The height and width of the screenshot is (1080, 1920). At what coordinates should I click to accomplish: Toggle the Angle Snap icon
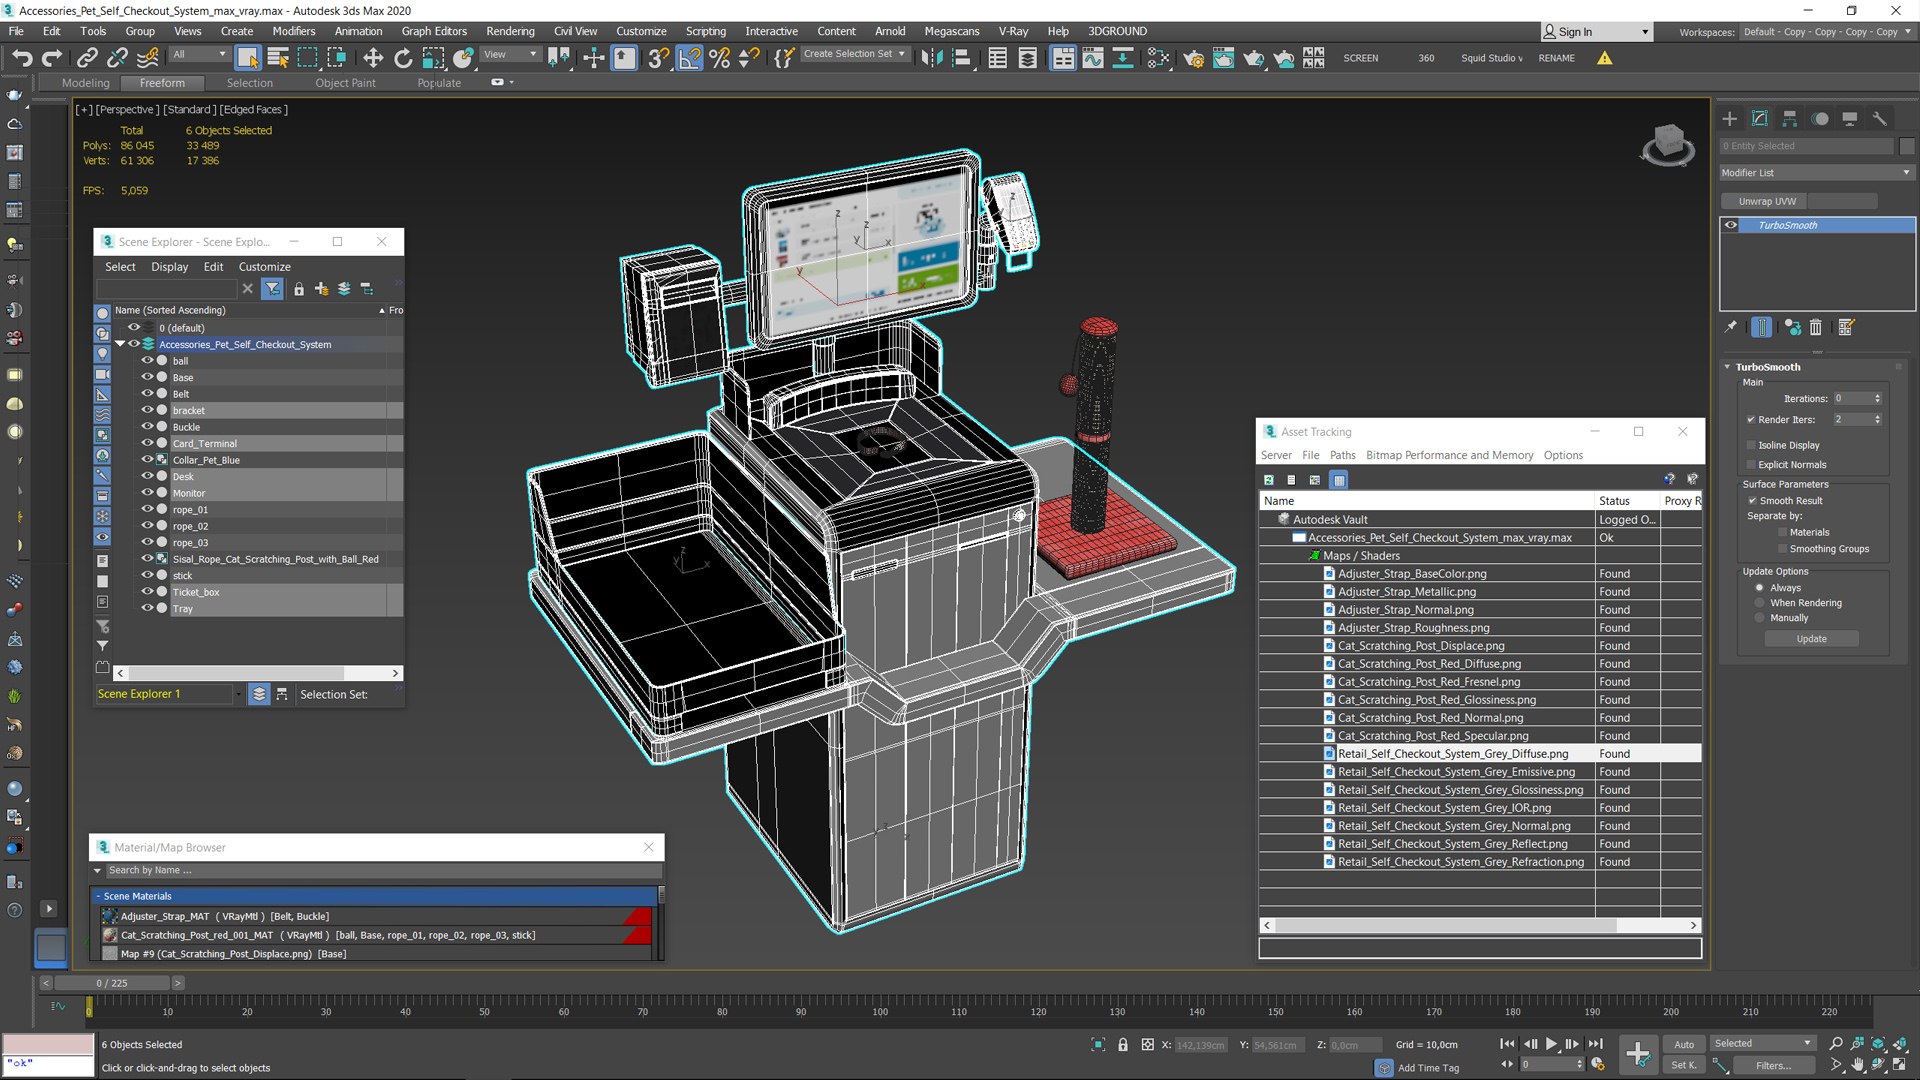tap(689, 58)
